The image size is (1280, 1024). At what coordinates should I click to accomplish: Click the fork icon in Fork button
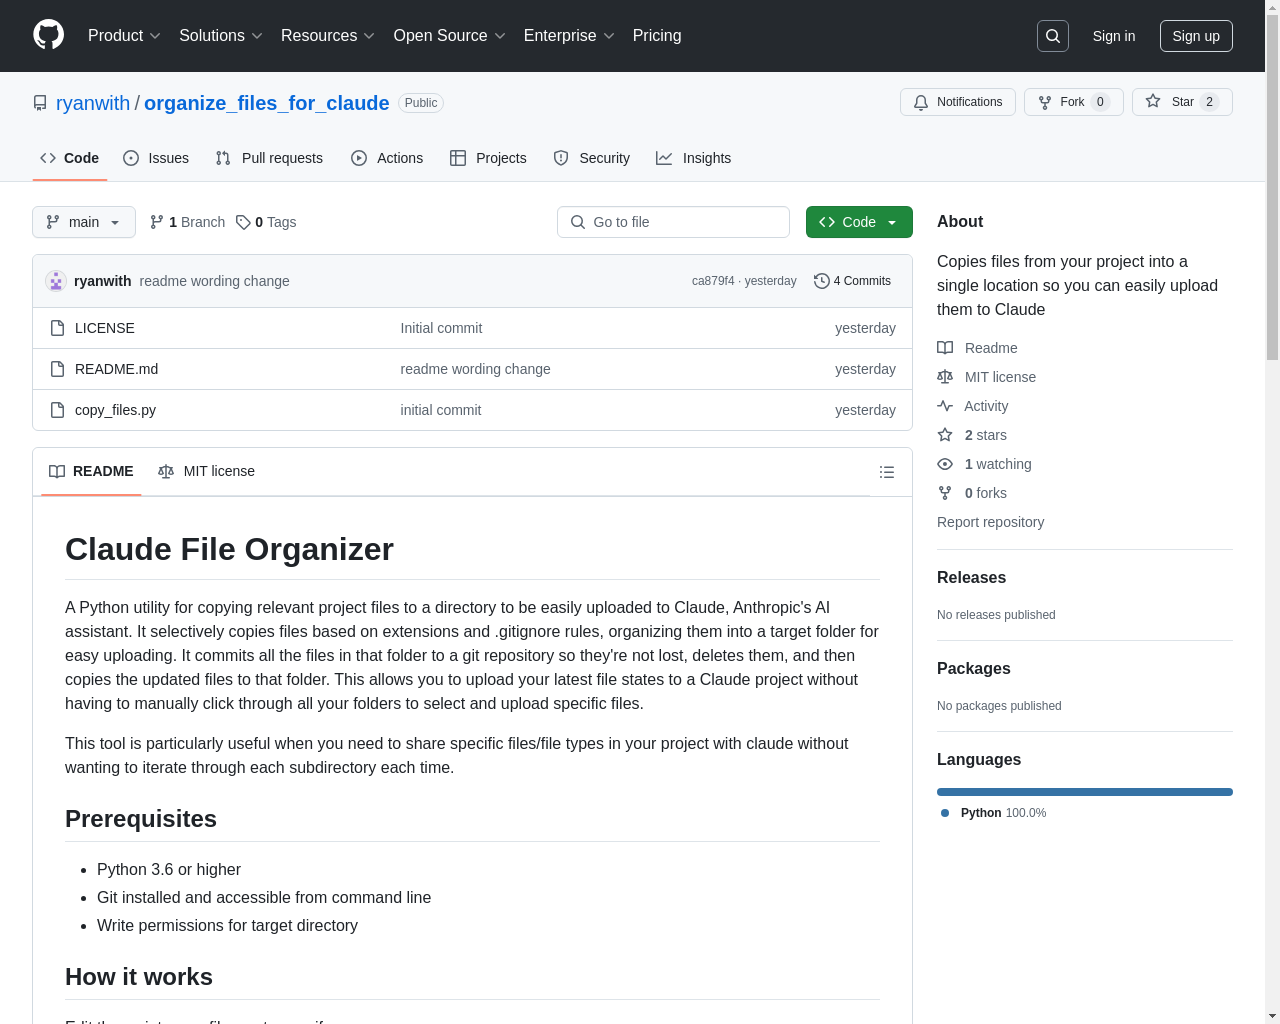1045,102
